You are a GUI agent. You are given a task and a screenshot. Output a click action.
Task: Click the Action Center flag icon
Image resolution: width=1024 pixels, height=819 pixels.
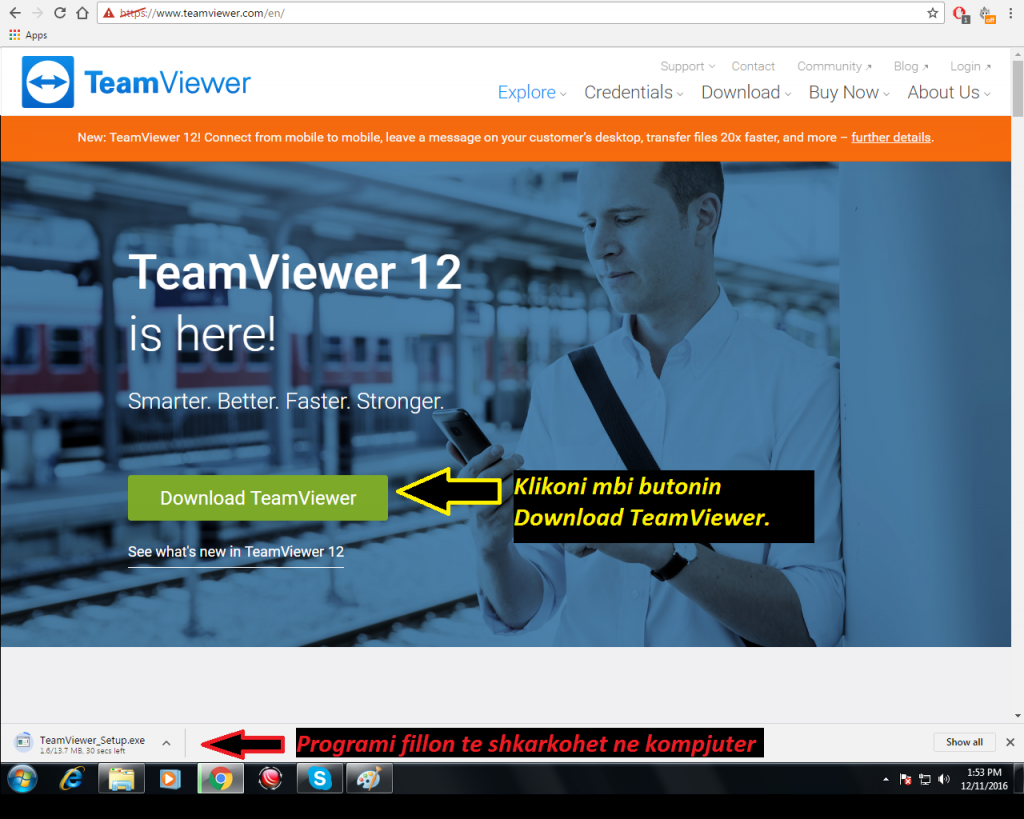[x=905, y=779]
